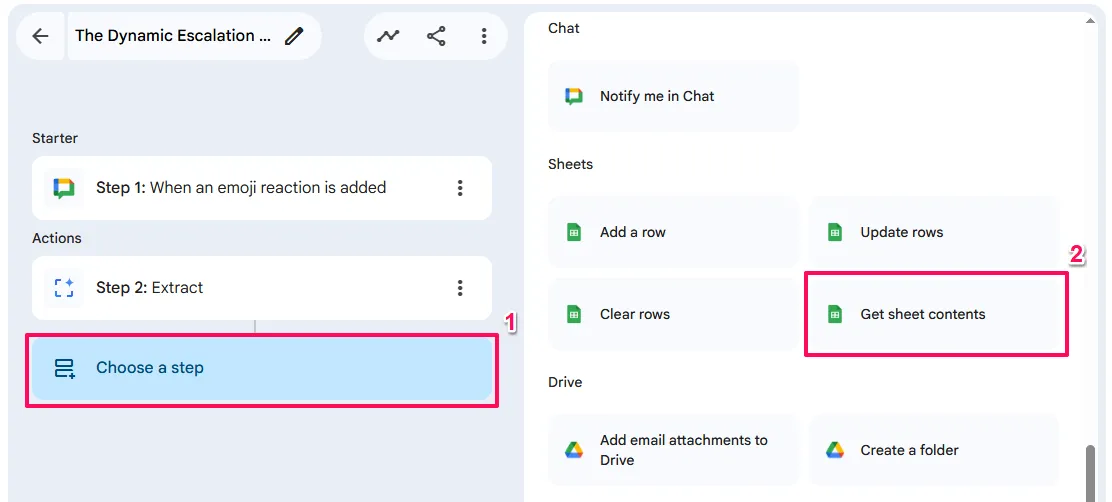Click the share icon
The image size is (1112, 502).
point(436,36)
